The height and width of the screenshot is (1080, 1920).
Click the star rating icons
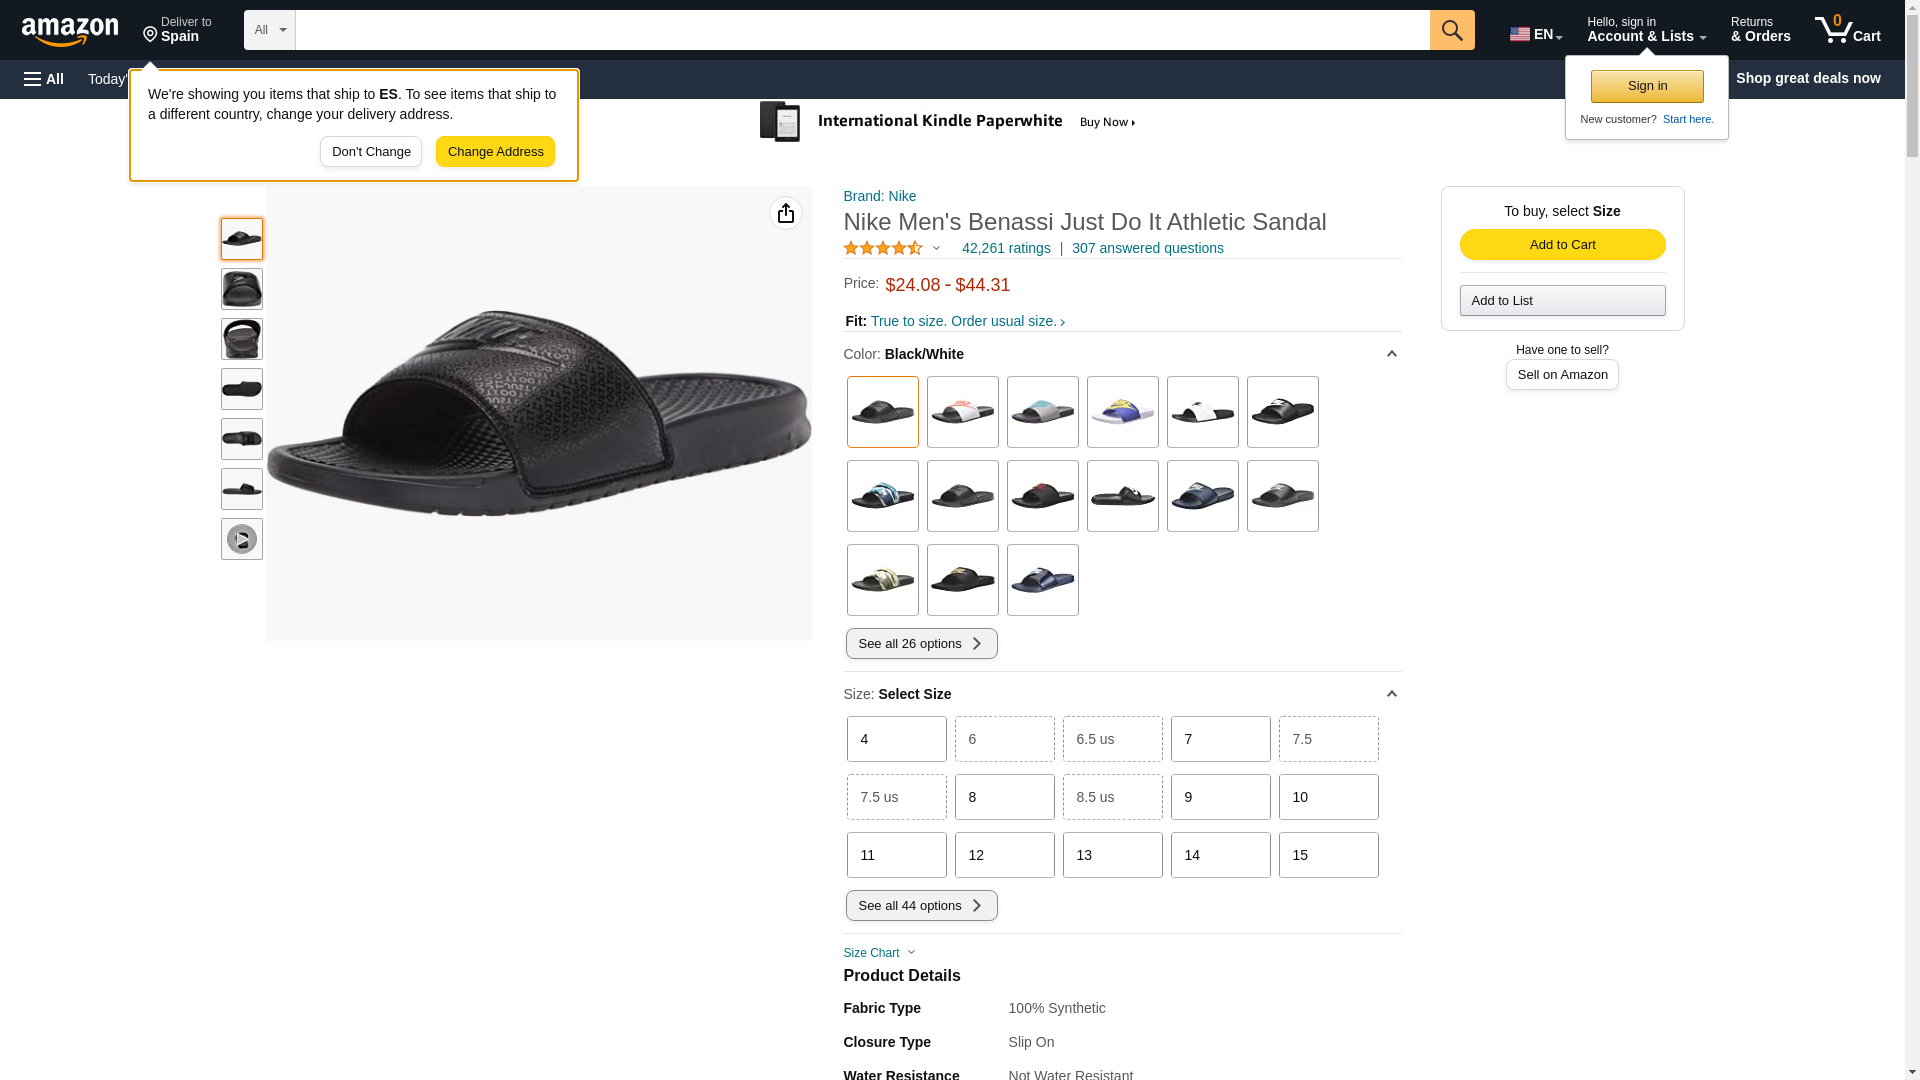(883, 248)
